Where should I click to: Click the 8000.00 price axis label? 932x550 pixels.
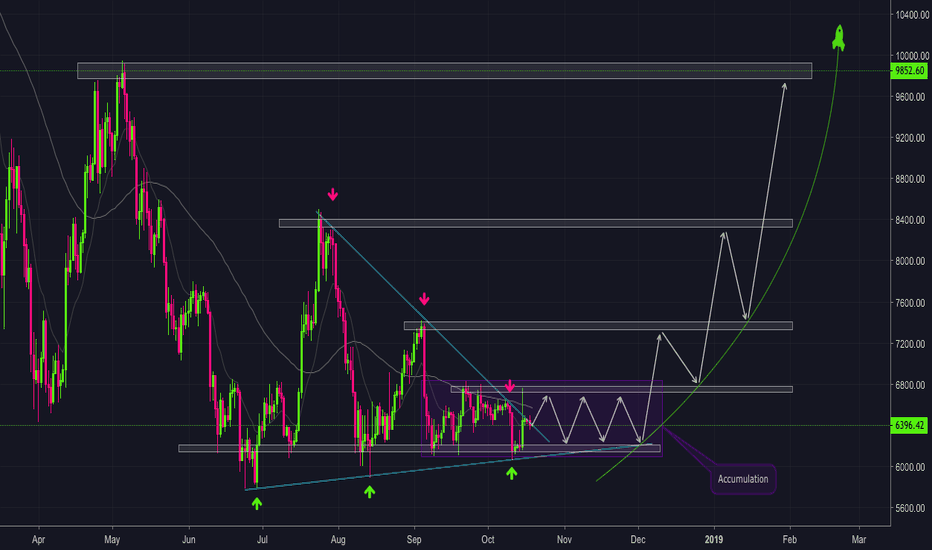click(x=910, y=260)
